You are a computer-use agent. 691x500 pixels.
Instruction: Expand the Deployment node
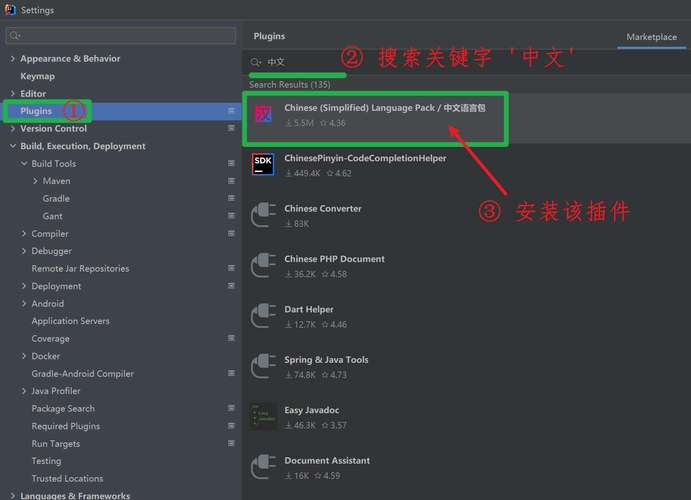click(24, 286)
